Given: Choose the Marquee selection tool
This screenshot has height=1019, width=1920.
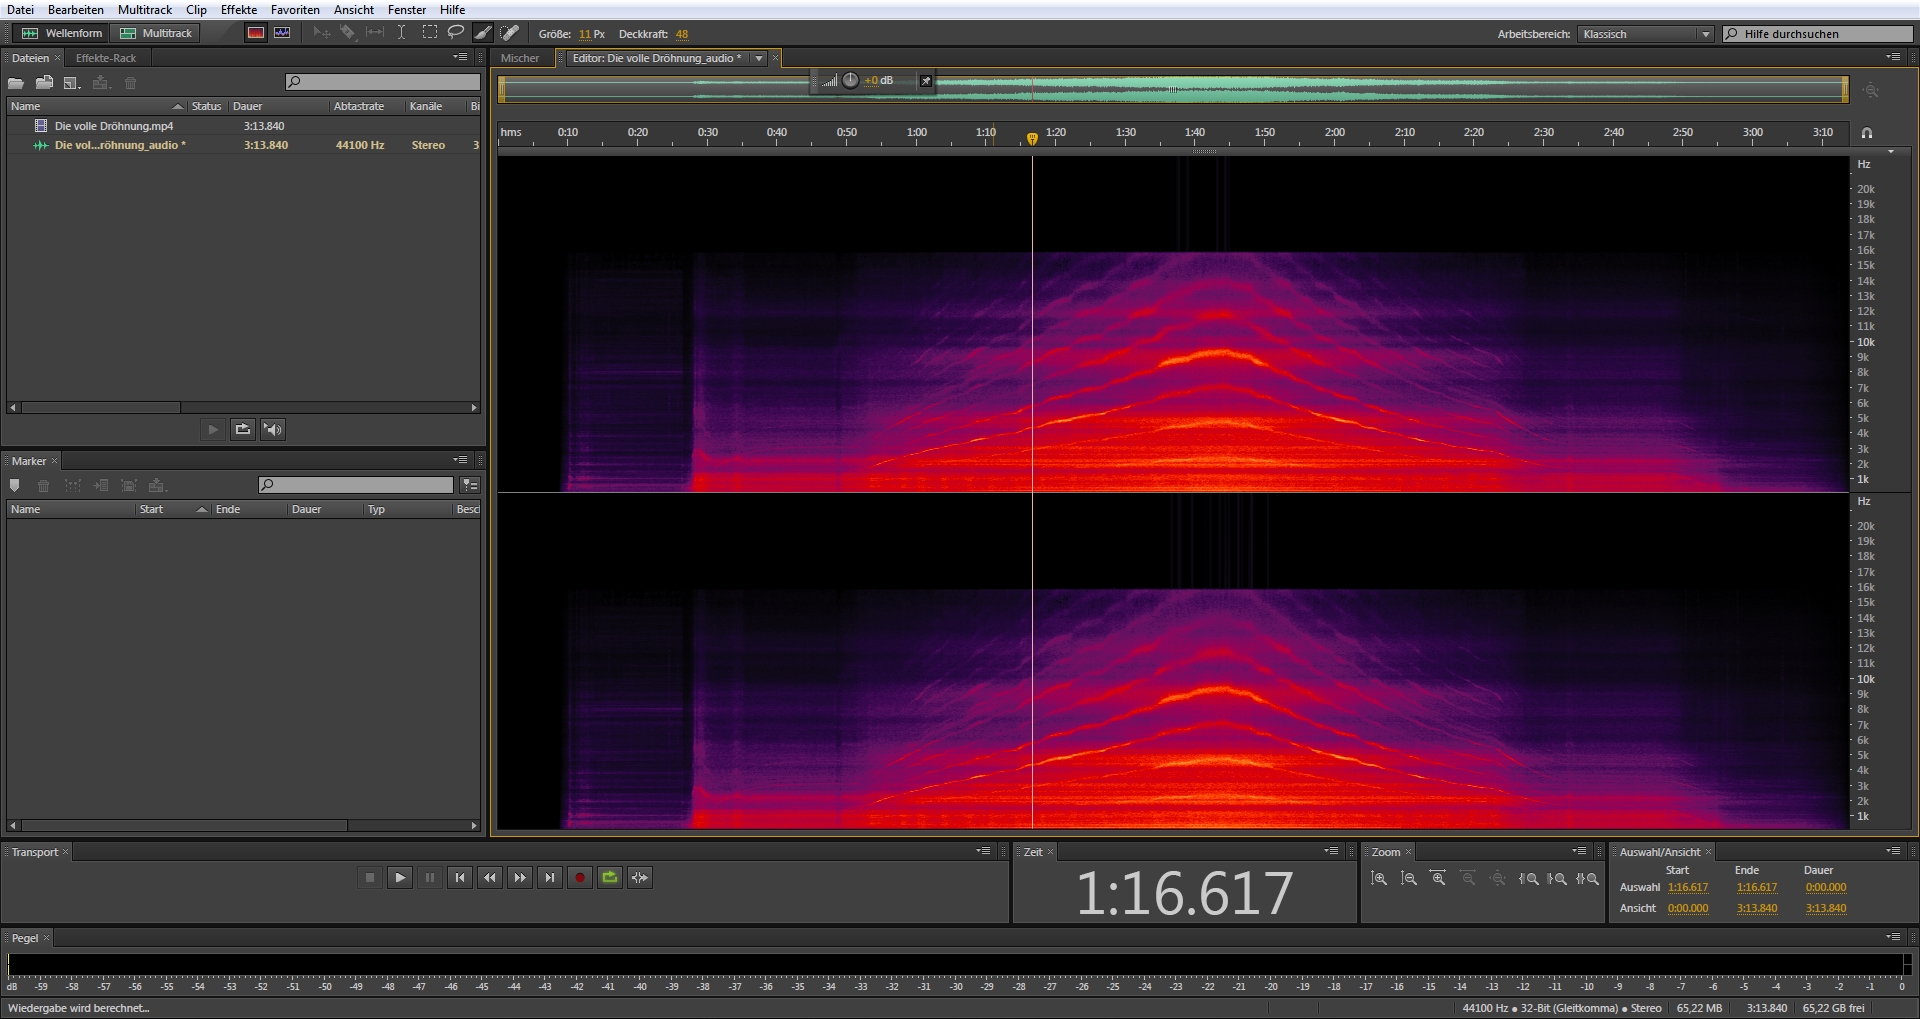Looking at the screenshot, I should coord(429,33).
